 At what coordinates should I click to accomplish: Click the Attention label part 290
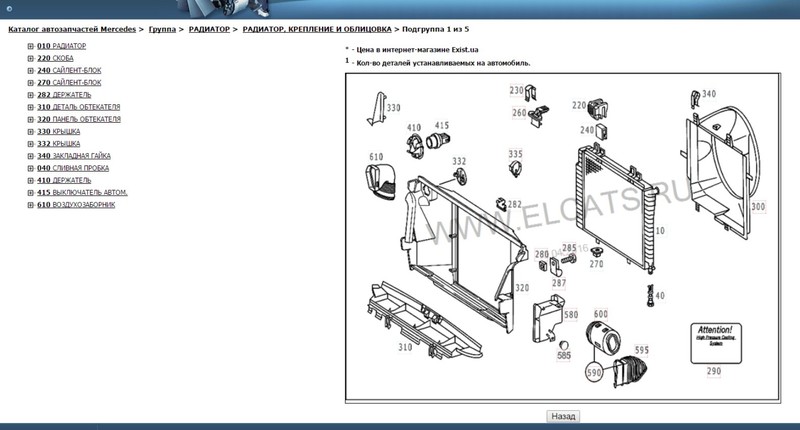pyautogui.click(x=713, y=370)
